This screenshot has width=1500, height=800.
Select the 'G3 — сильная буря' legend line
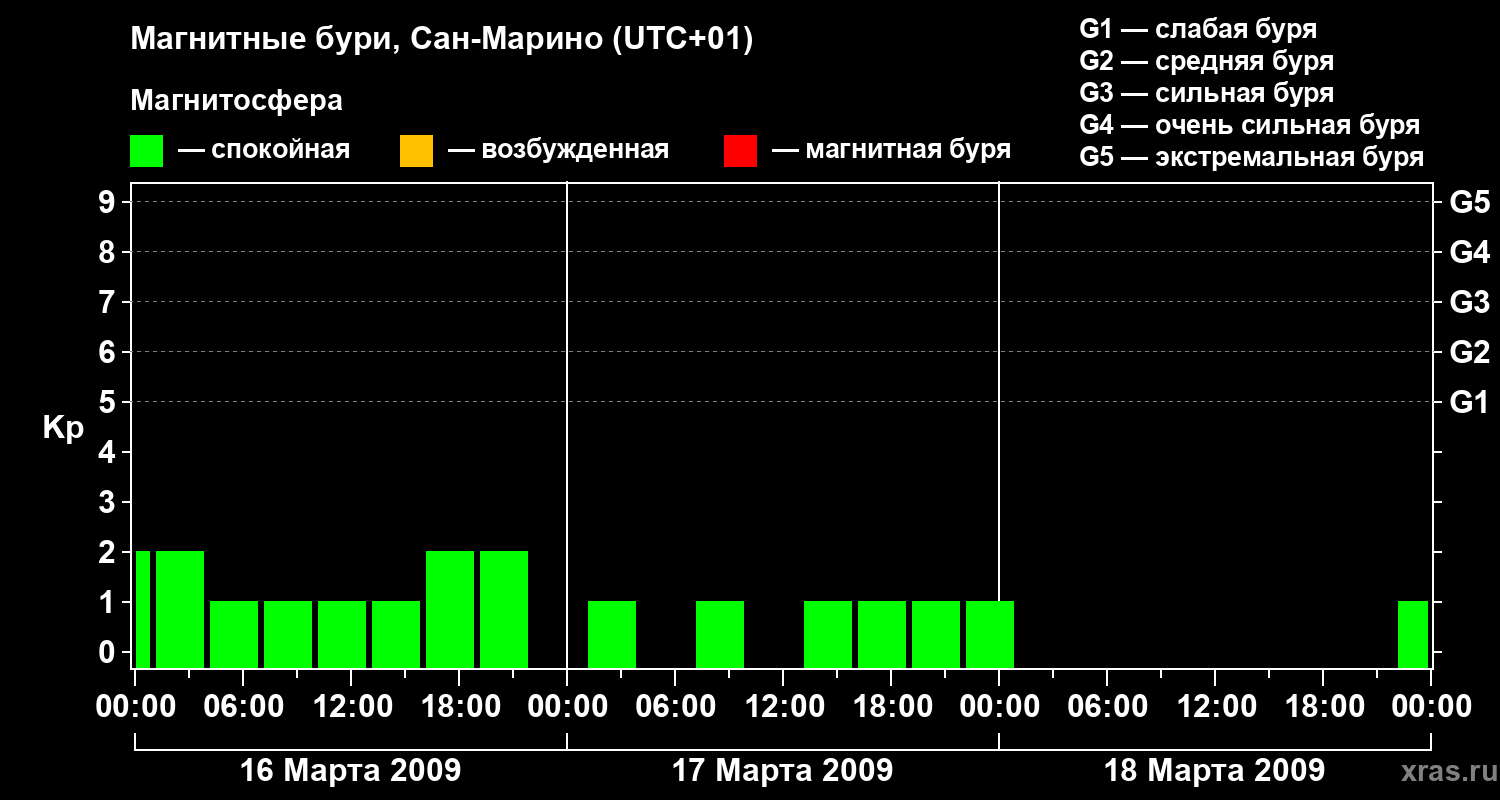click(x=1207, y=93)
